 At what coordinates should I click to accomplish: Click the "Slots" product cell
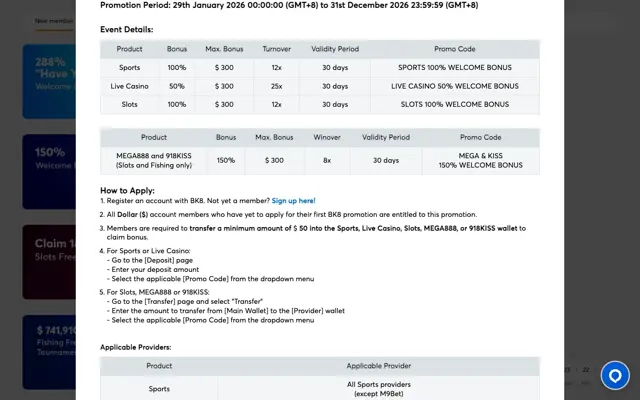point(129,104)
